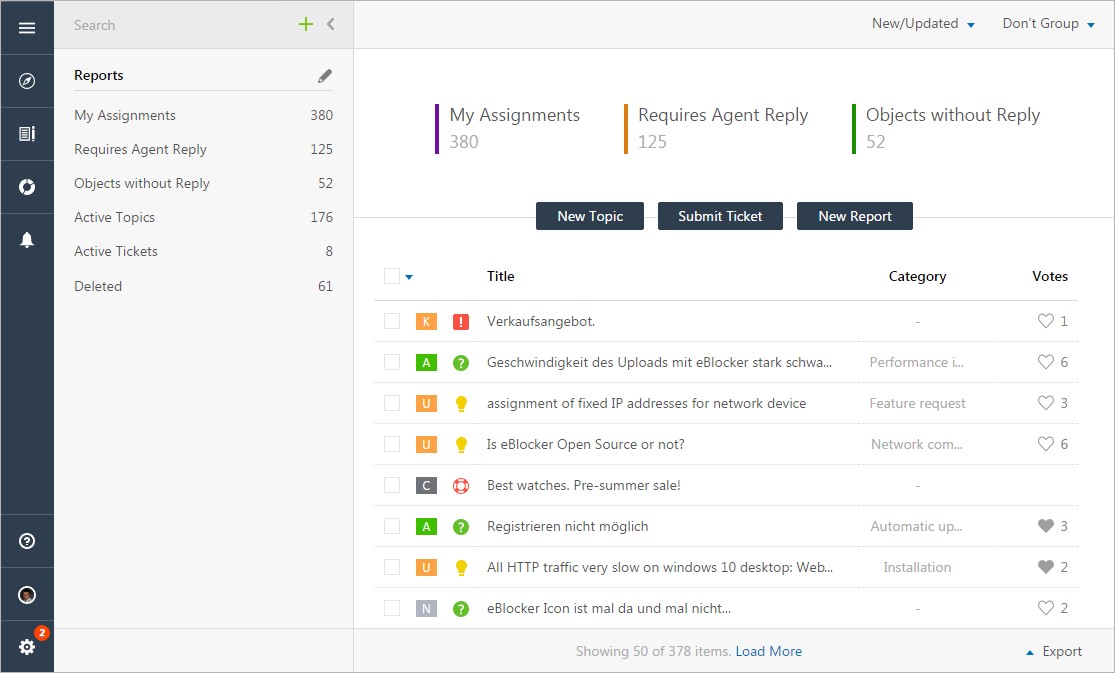Open the main hamburger menu

[x=27, y=27]
